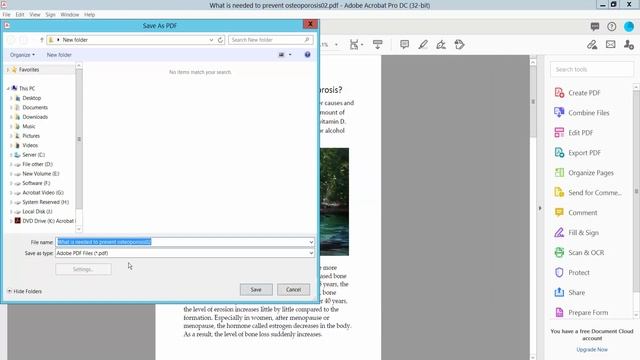Open the File name history dropdown
The width and height of the screenshot is (640, 360).
(x=311, y=242)
